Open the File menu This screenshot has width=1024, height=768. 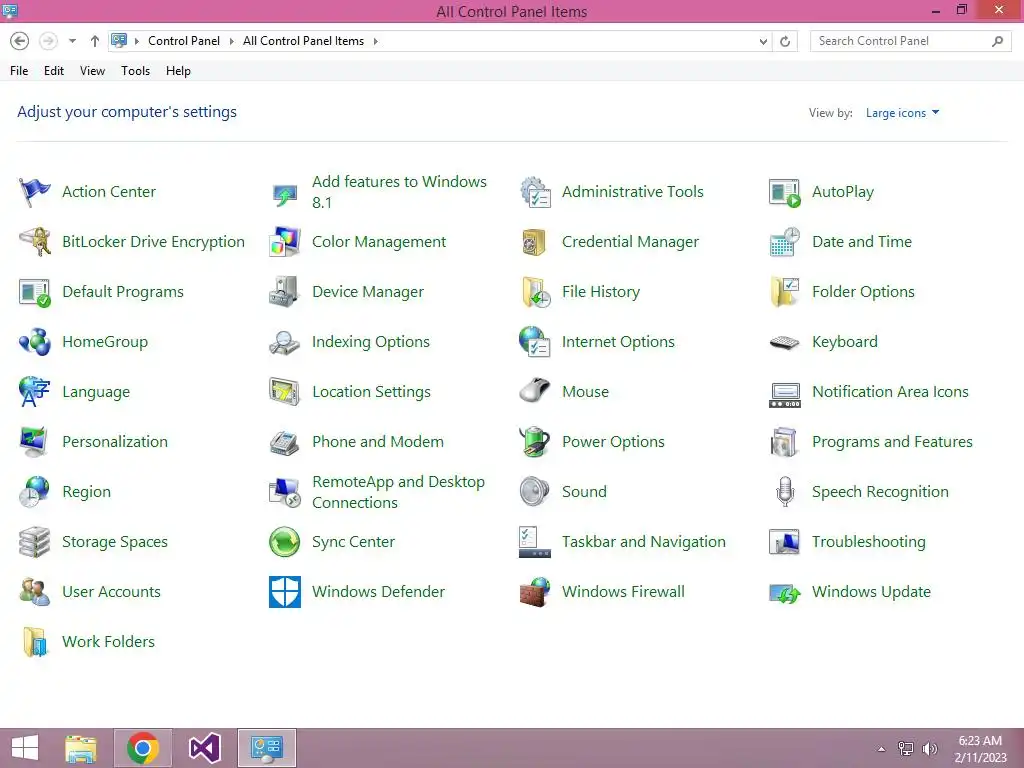(19, 71)
